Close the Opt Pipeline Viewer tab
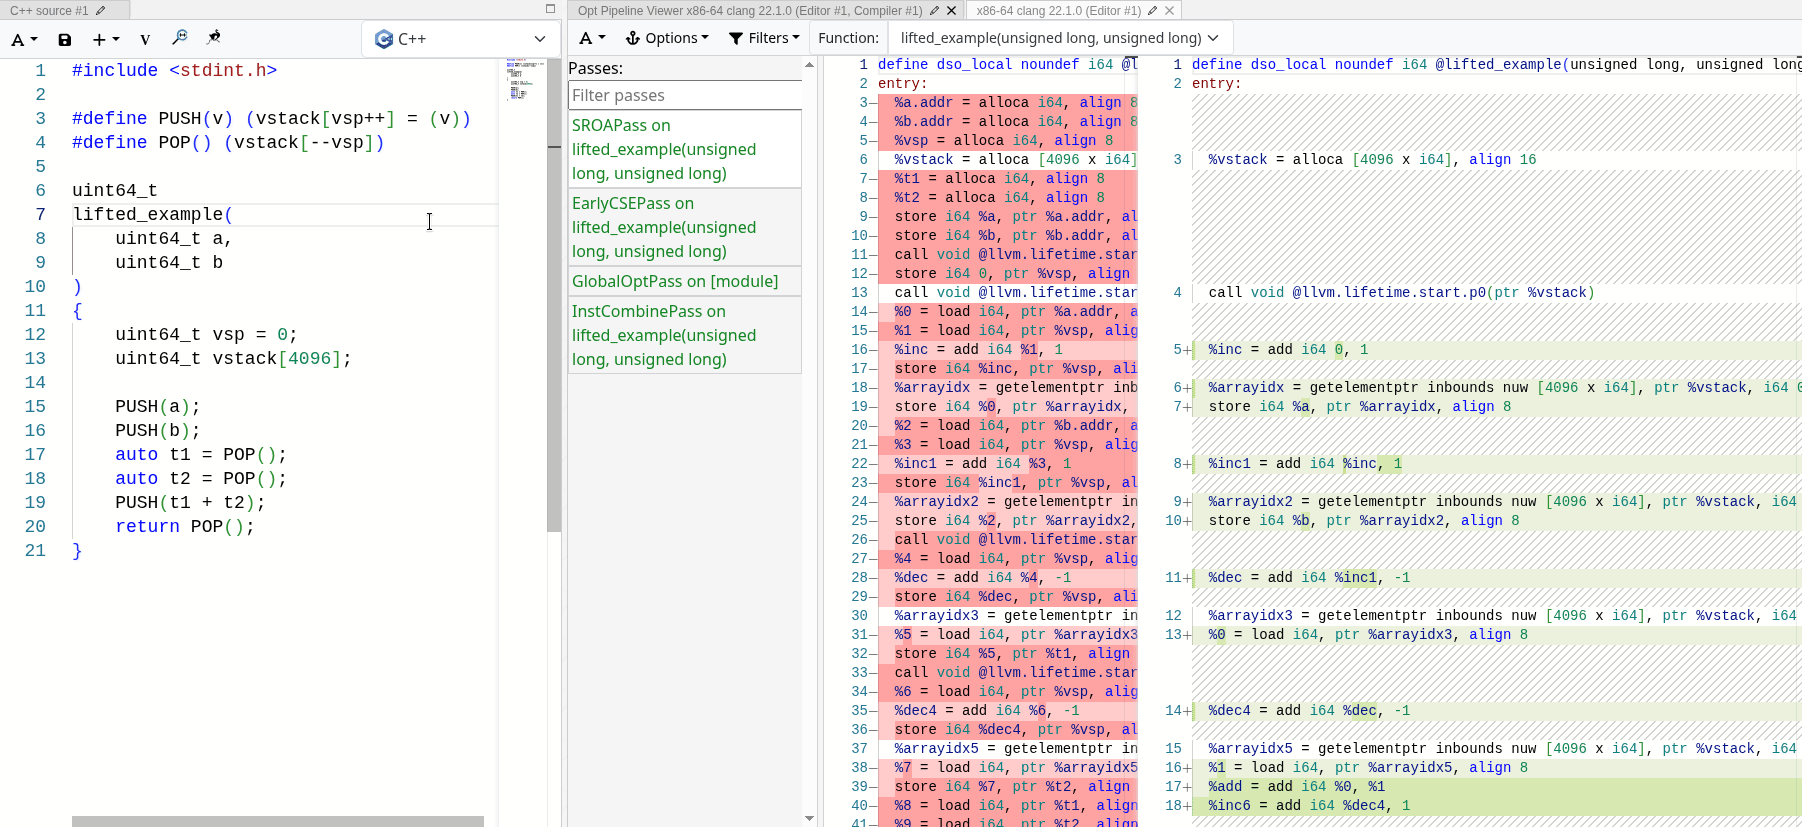 coord(952,10)
